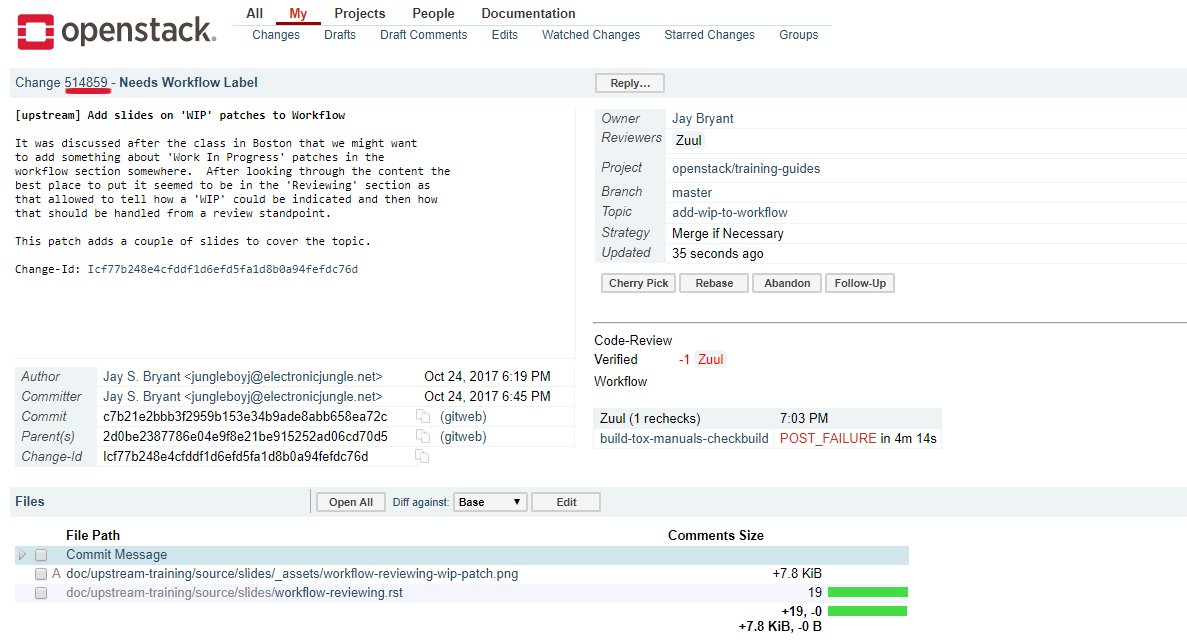Check the box for workflow-reviewing.rst

41,593
